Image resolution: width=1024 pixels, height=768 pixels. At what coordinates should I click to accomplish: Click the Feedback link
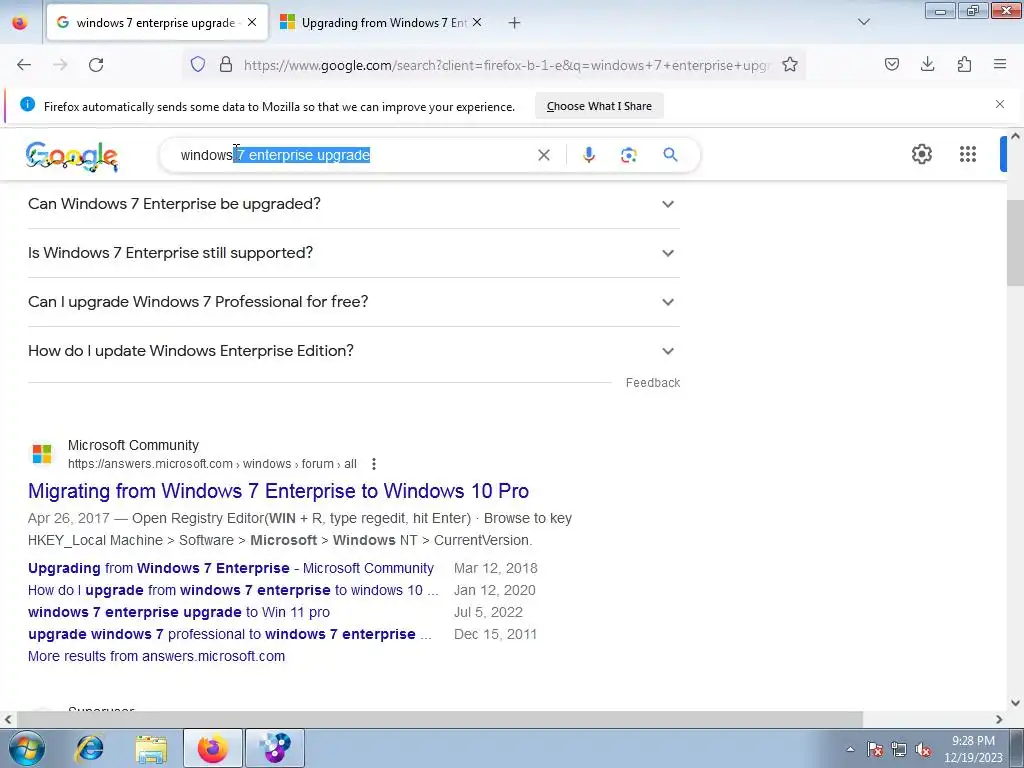pos(652,383)
